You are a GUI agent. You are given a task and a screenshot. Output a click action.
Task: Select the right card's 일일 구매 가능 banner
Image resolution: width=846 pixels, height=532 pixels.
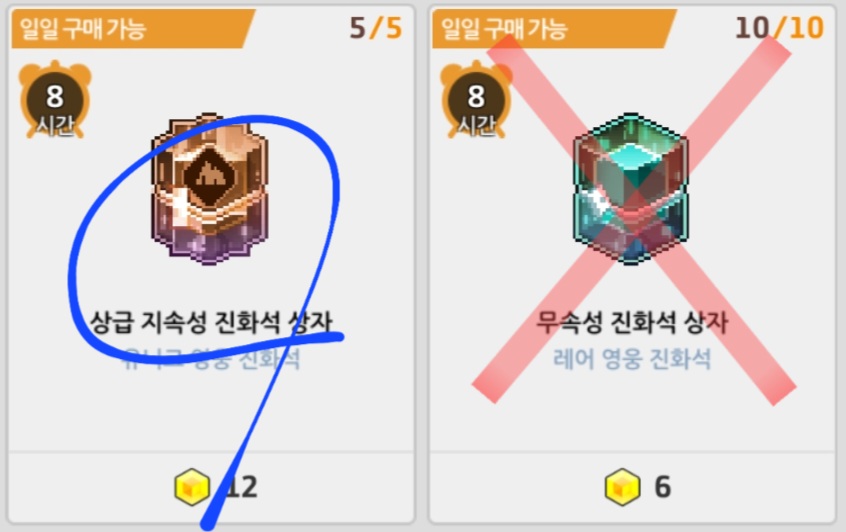click(x=554, y=29)
